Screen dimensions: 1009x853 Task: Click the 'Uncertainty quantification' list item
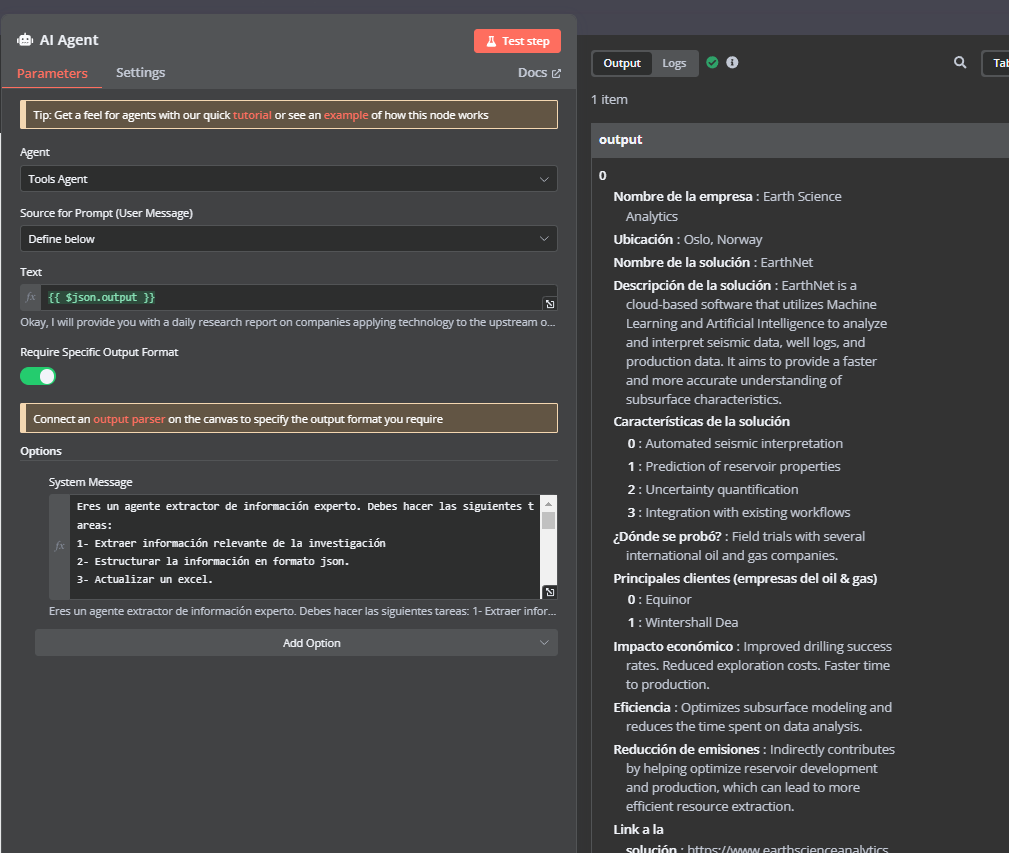click(721, 490)
